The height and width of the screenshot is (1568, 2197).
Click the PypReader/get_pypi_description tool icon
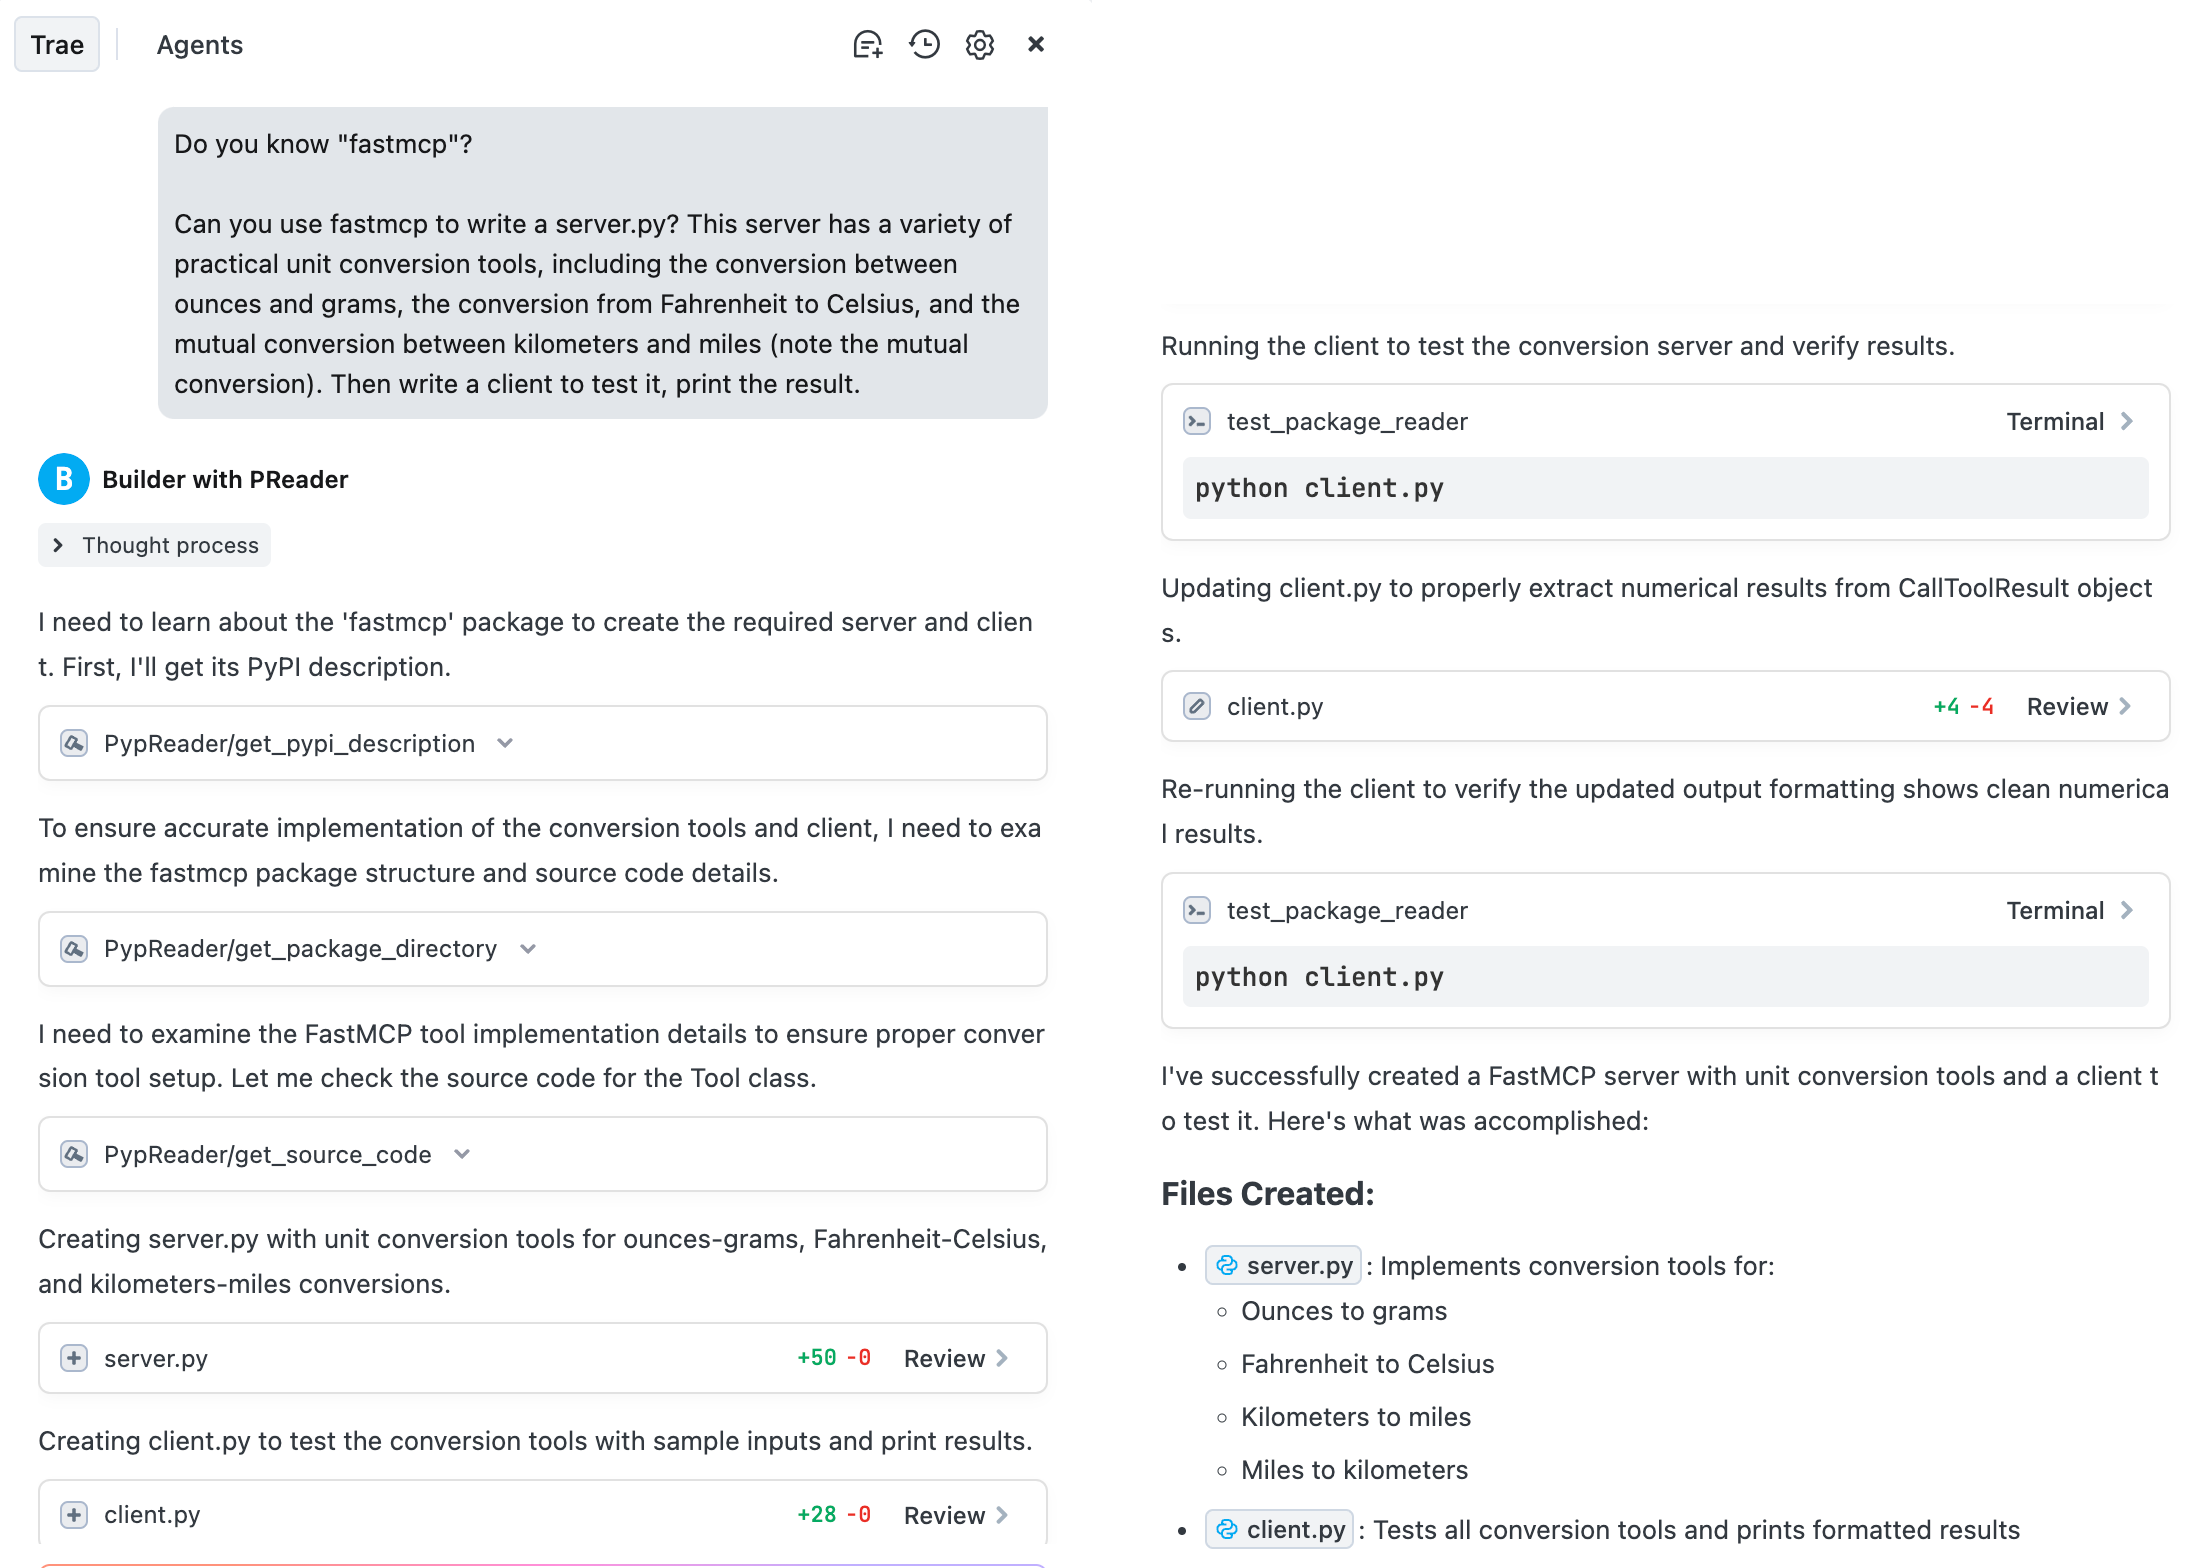(x=74, y=744)
